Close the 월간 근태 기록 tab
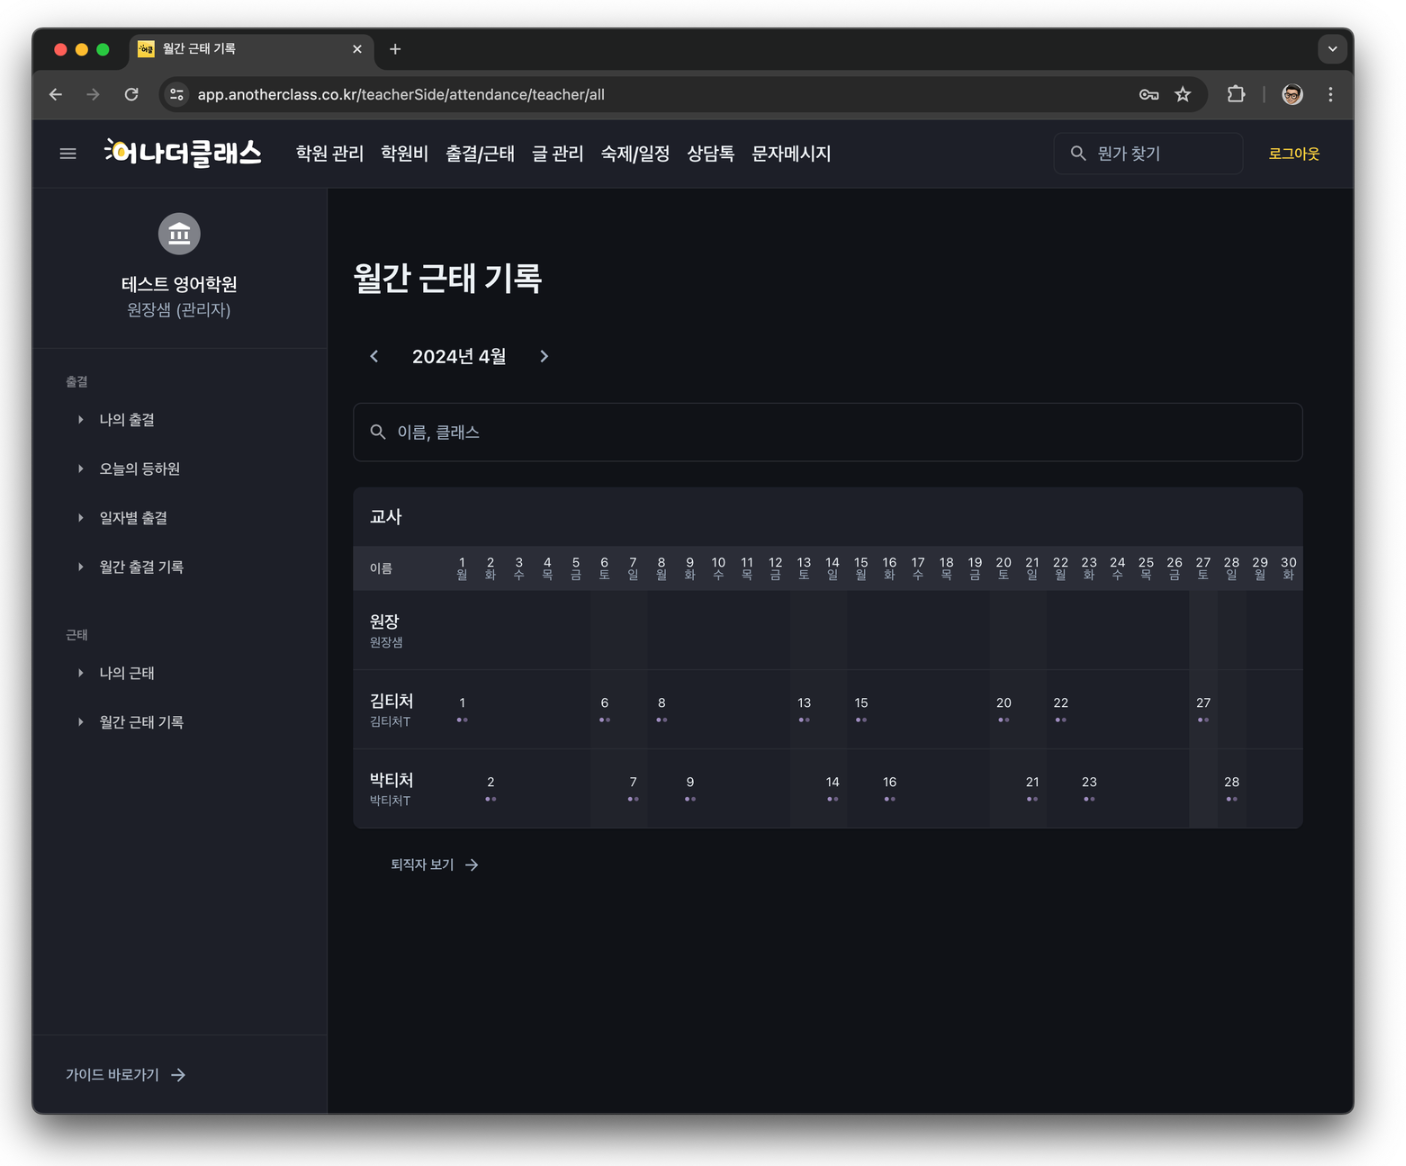 pyautogui.click(x=357, y=49)
